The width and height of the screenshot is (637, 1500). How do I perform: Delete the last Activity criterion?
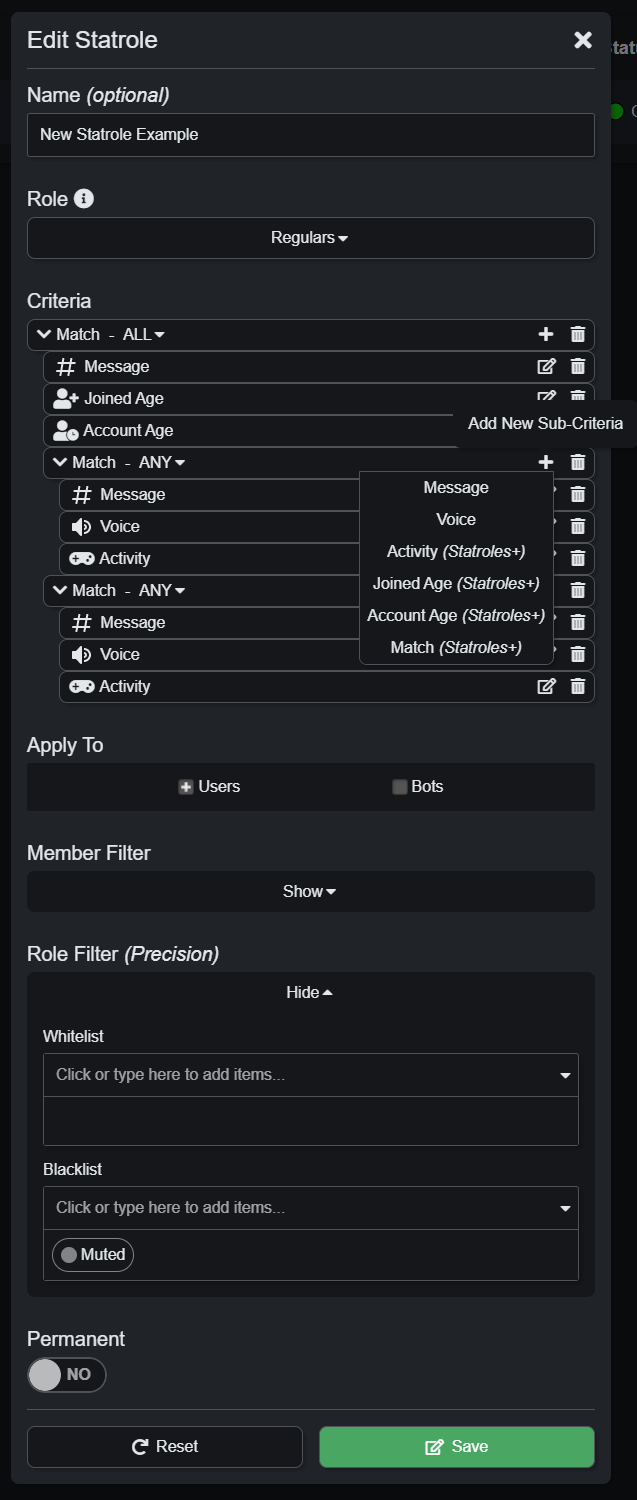578,686
